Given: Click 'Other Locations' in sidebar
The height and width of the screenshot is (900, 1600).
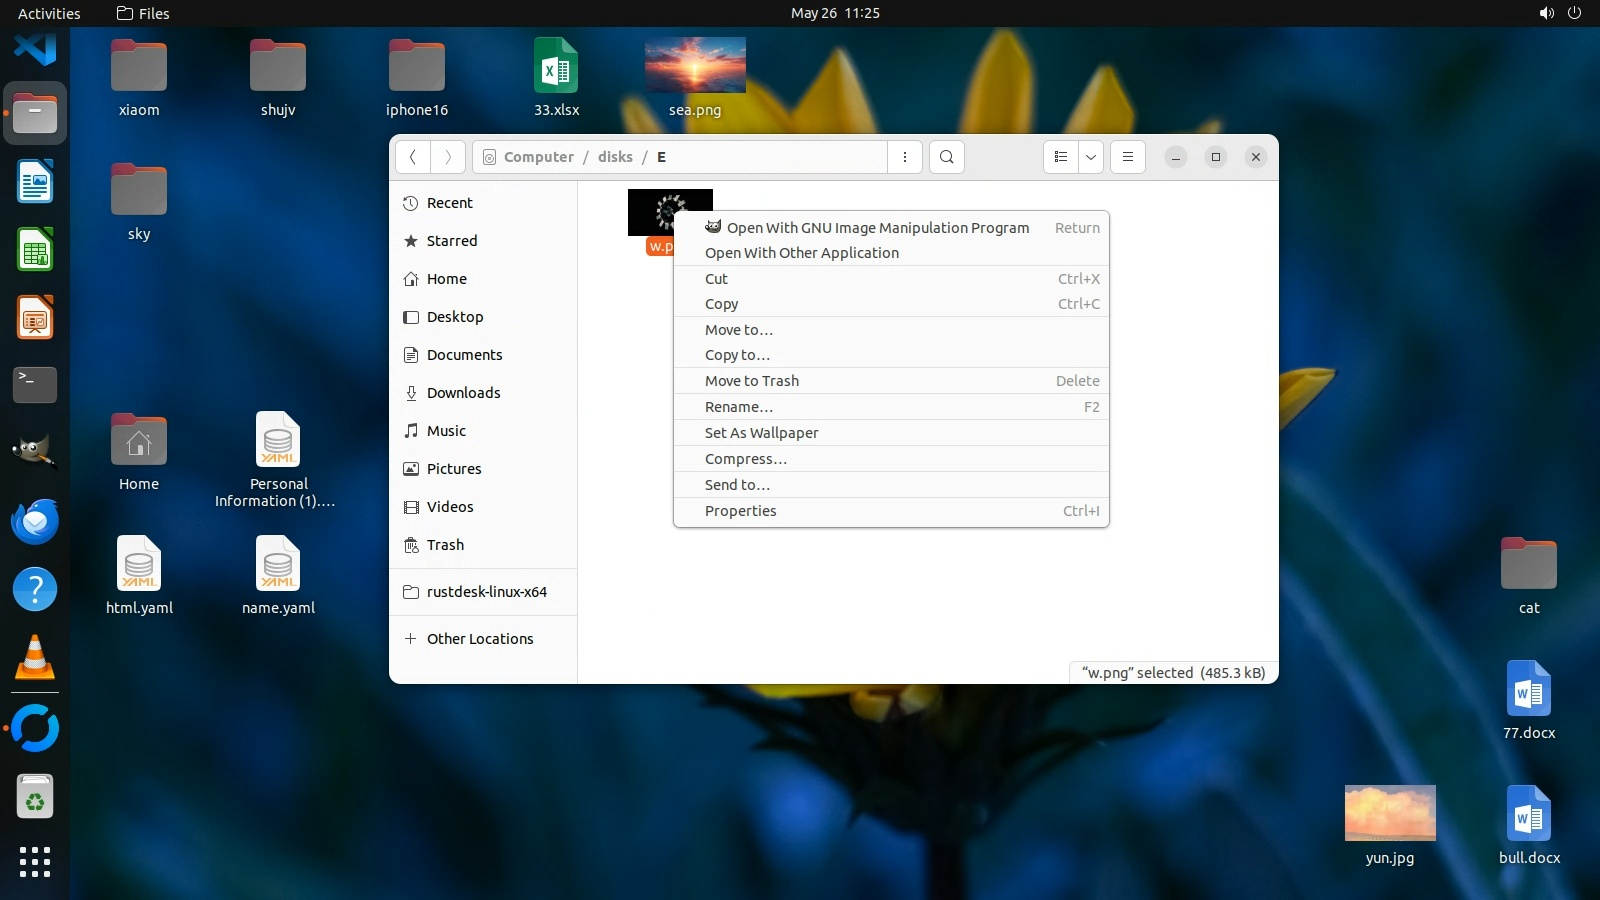Looking at the screenshot, I should pos(479,639).
